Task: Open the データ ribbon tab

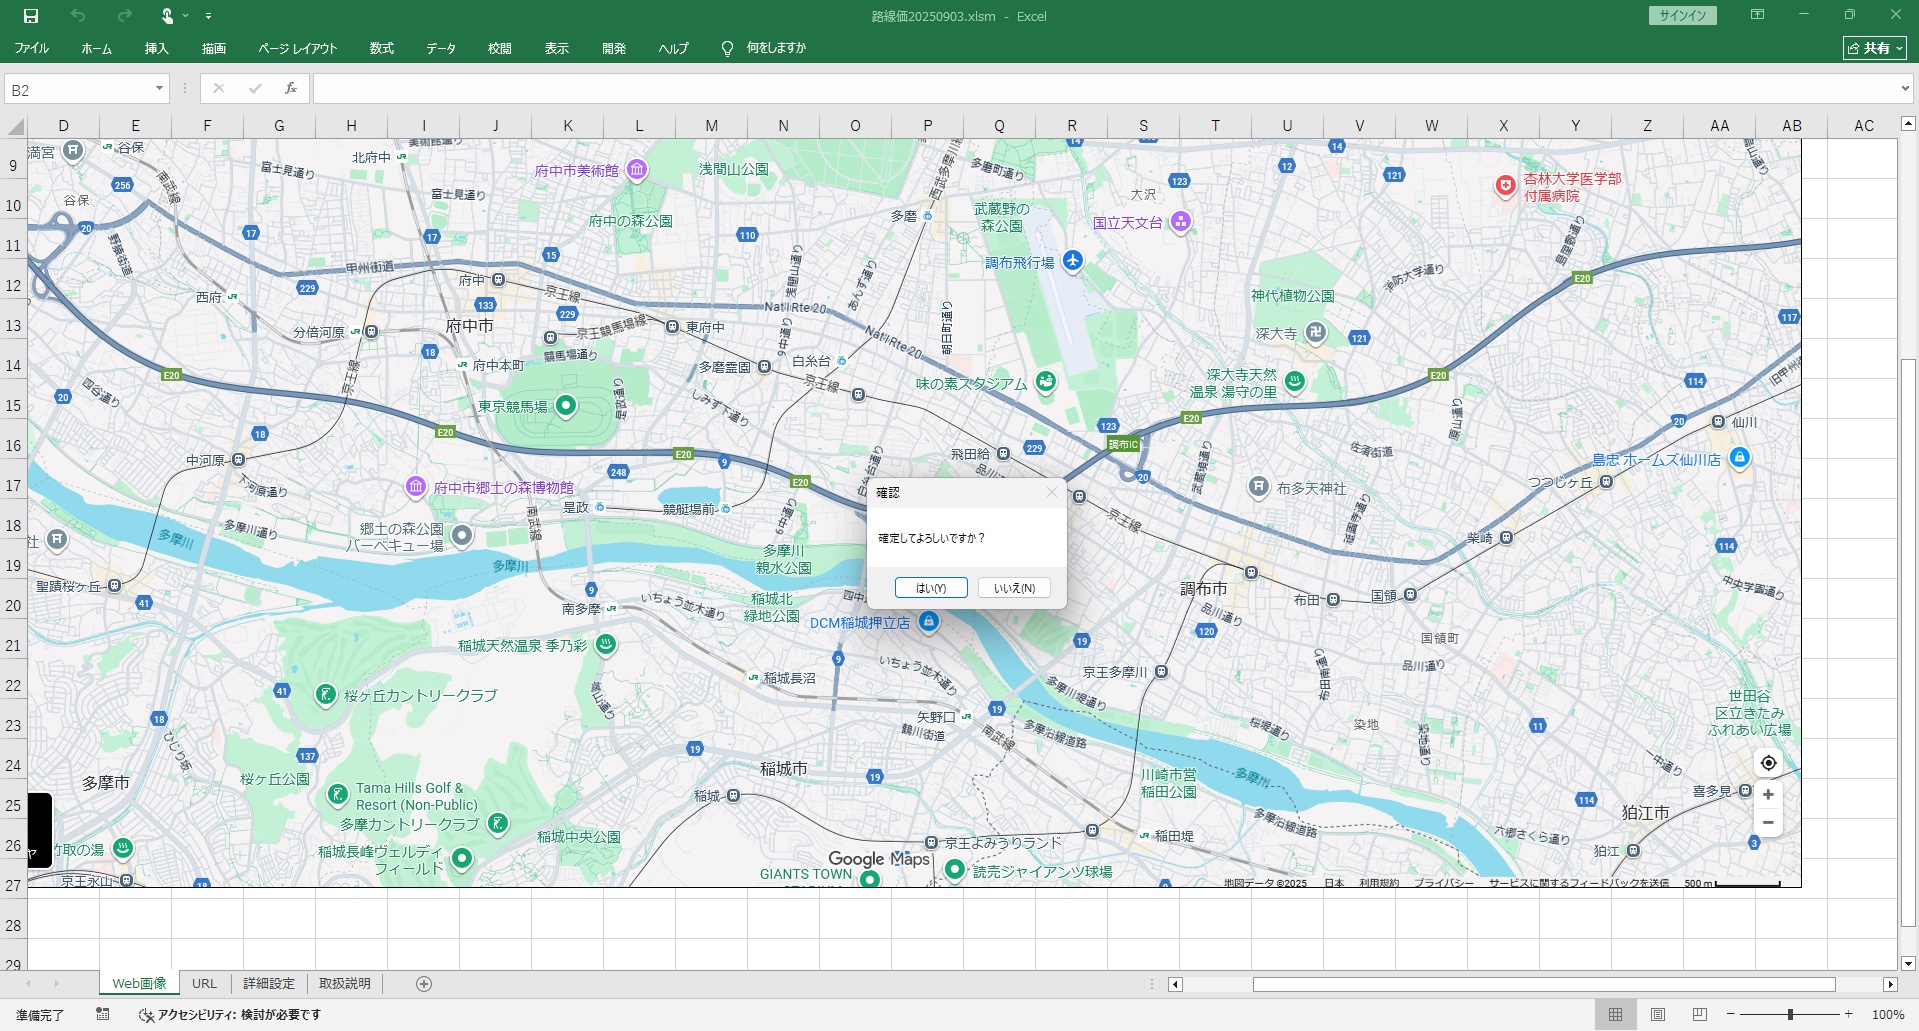Action: point(441,48)
